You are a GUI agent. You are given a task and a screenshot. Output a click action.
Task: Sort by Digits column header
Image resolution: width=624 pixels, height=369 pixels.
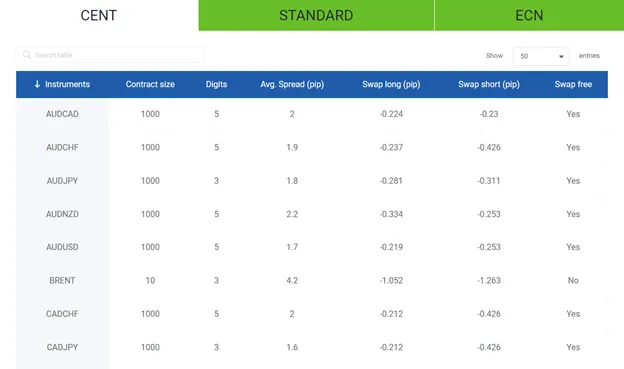216,84
